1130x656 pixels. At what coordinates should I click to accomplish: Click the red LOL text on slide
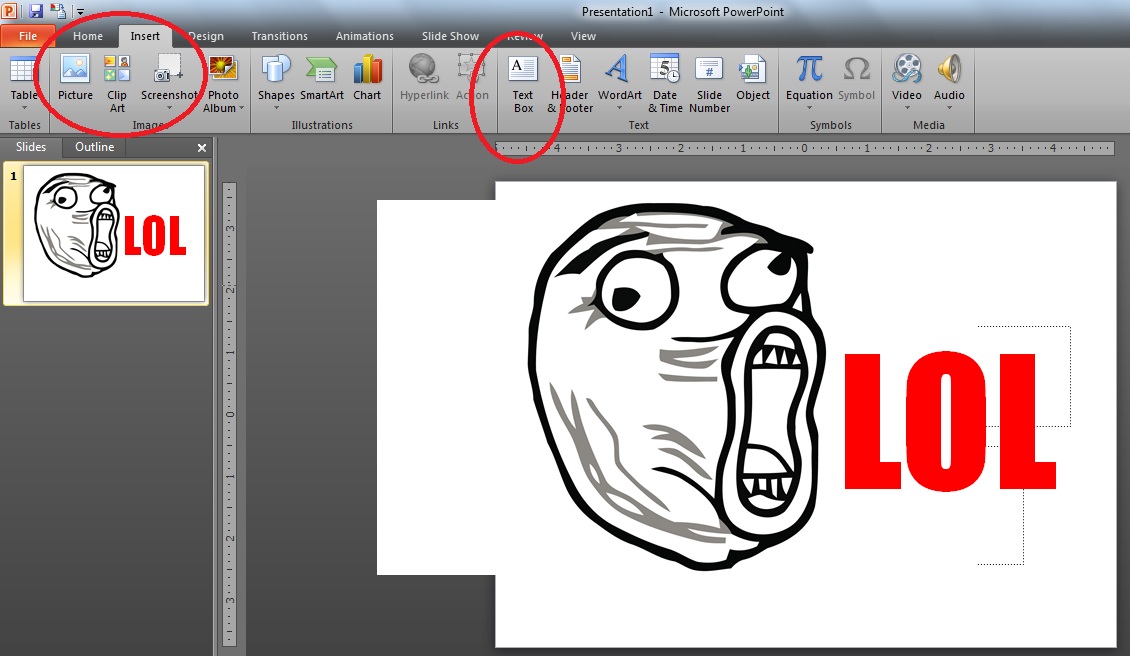coord(950,422)
